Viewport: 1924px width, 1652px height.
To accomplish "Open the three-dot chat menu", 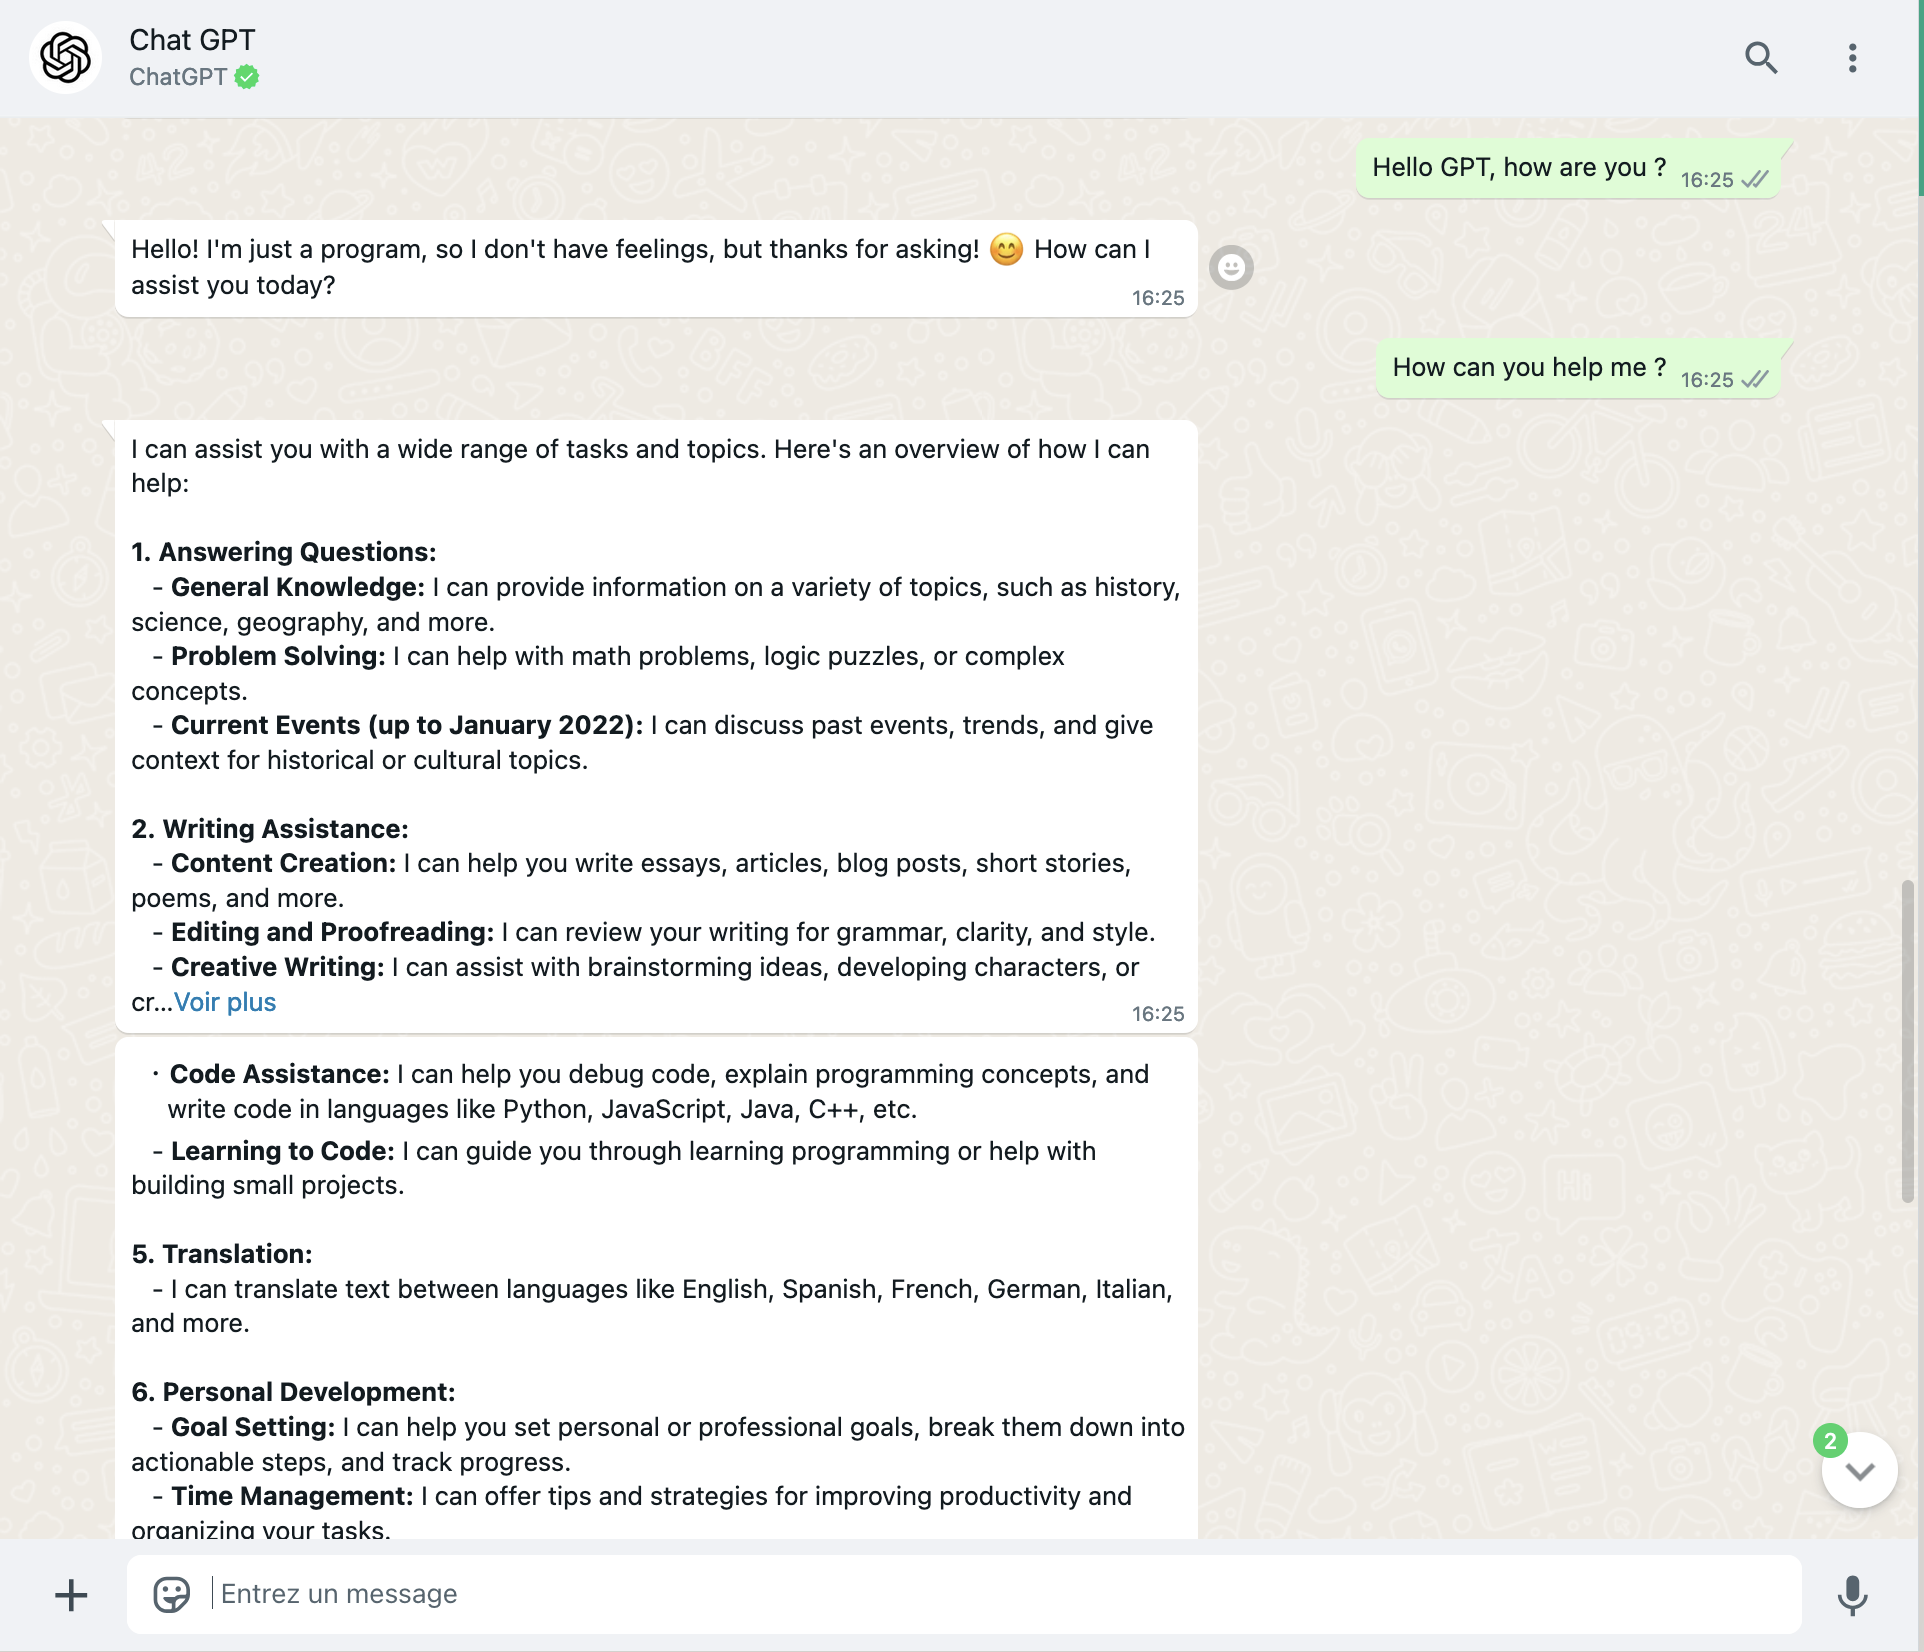I will pyautogui.click(x=1852, y=58).
